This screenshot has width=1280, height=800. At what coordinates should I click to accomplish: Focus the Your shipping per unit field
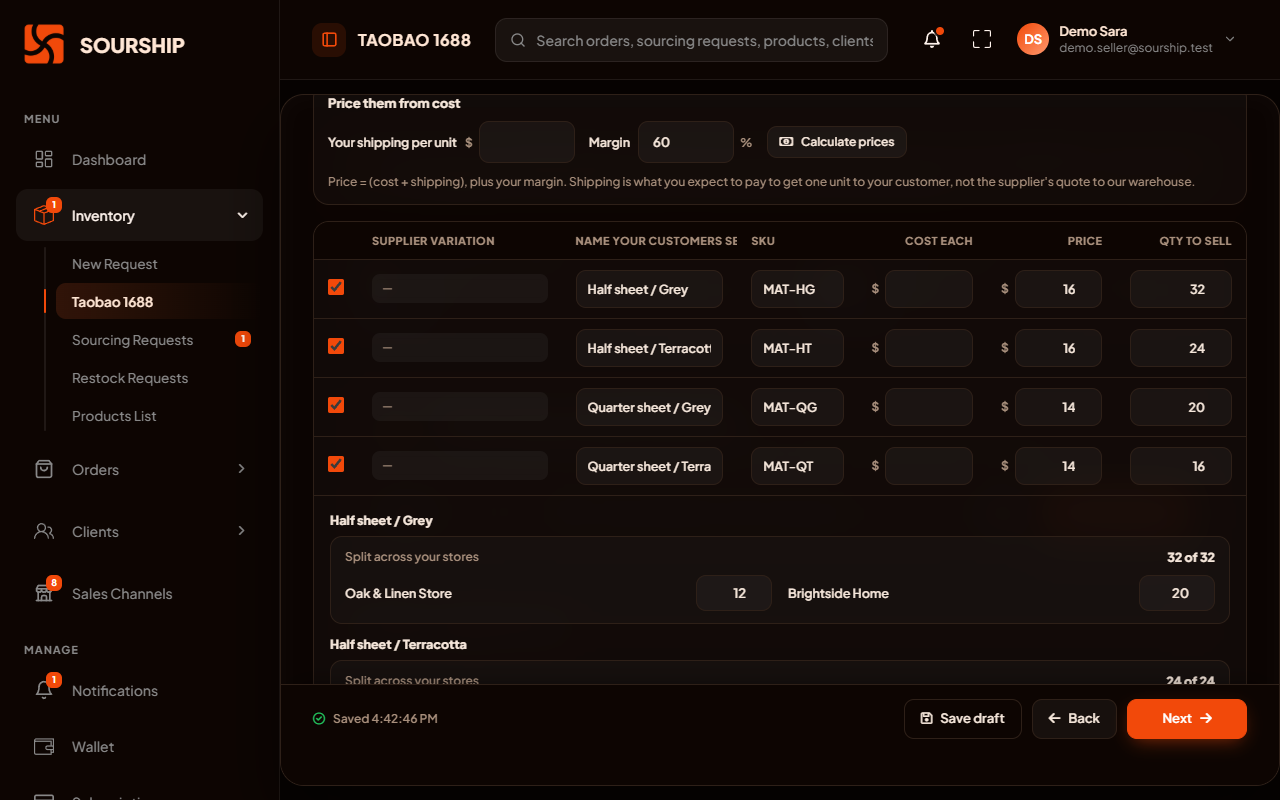[x=527, y=142]
